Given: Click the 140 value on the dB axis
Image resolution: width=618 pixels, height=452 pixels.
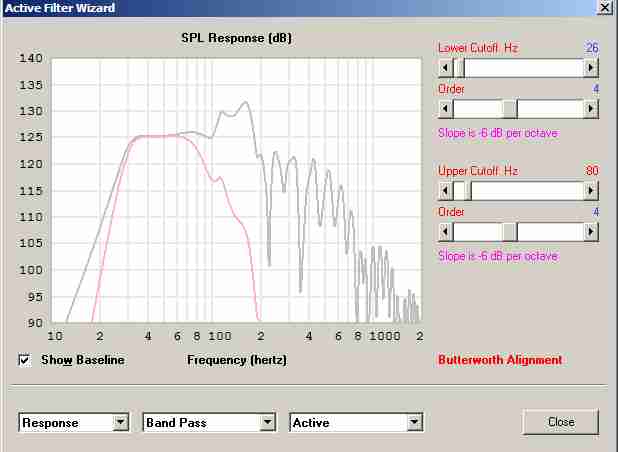Looking at the screenshot, I should click(x=31, y=58).
